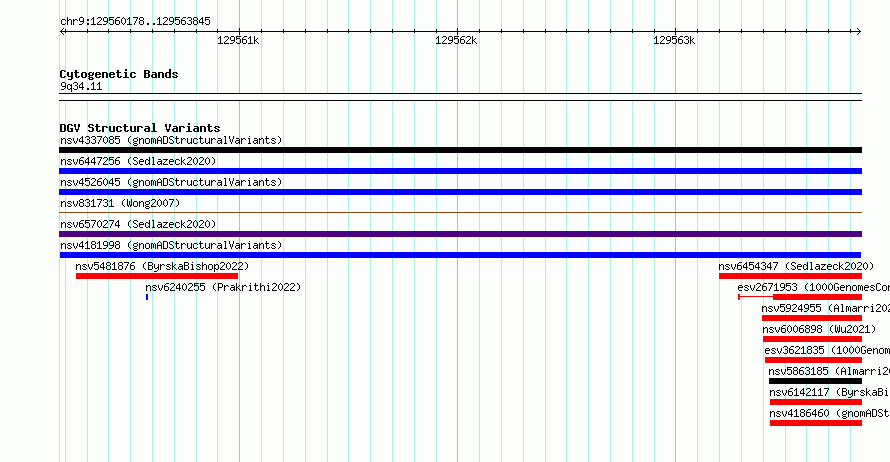This screenshot has height=462, width=890.
Task: Click the nsv4337085 gnomADStructuralVariants label
Action: [171, 140]
